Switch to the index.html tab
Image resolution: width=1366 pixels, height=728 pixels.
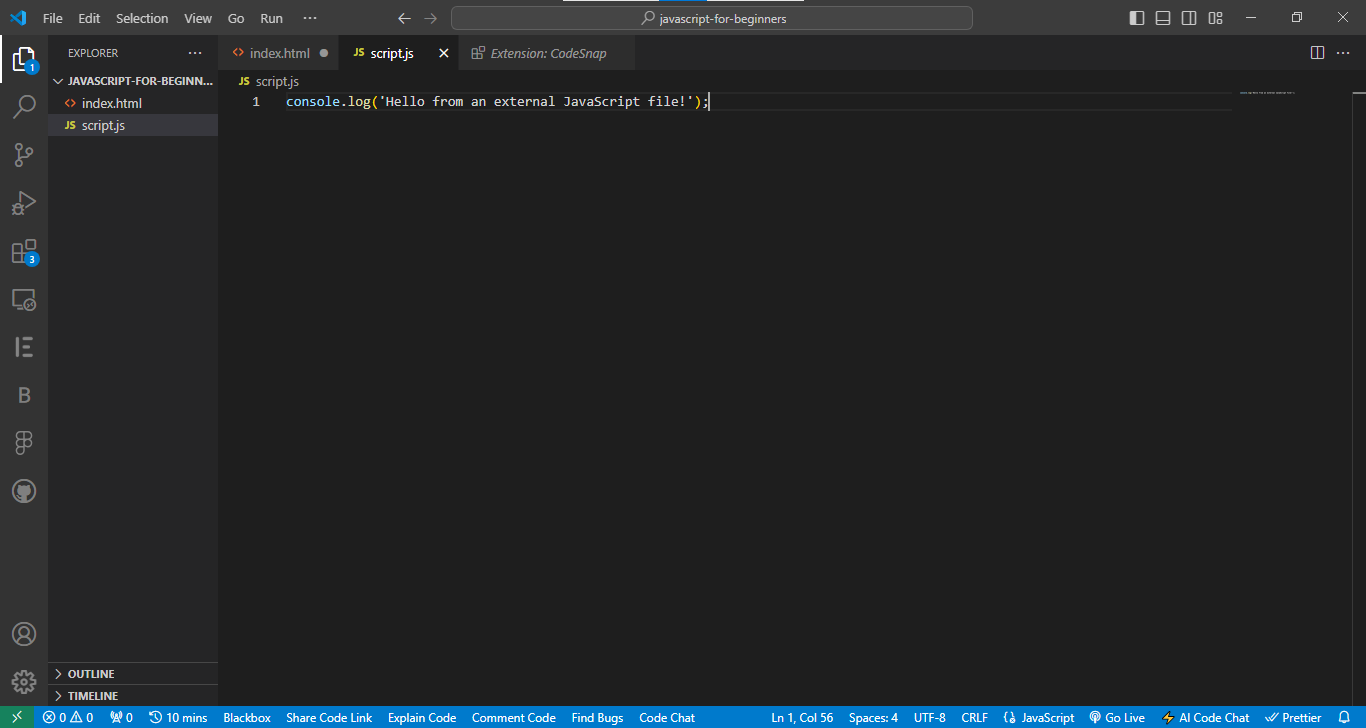point(279,53)
